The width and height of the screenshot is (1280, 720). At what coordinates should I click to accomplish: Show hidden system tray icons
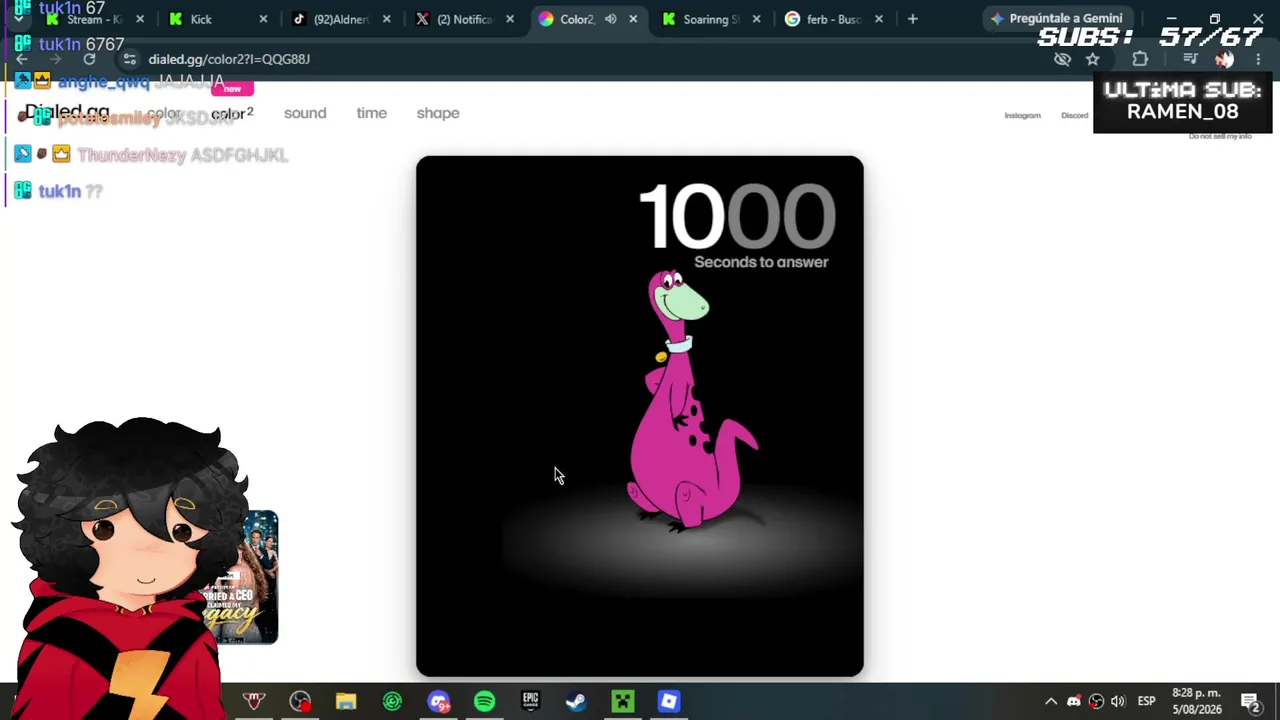[1051, 701]
